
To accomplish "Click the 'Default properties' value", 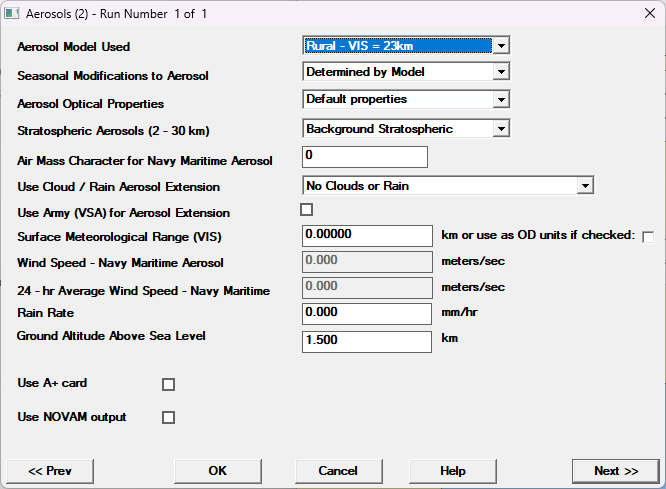I will point(357,99).
